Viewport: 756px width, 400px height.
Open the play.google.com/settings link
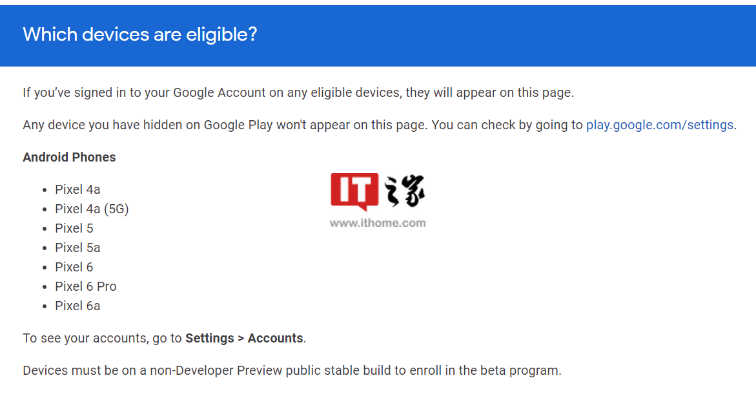point(659,125)
